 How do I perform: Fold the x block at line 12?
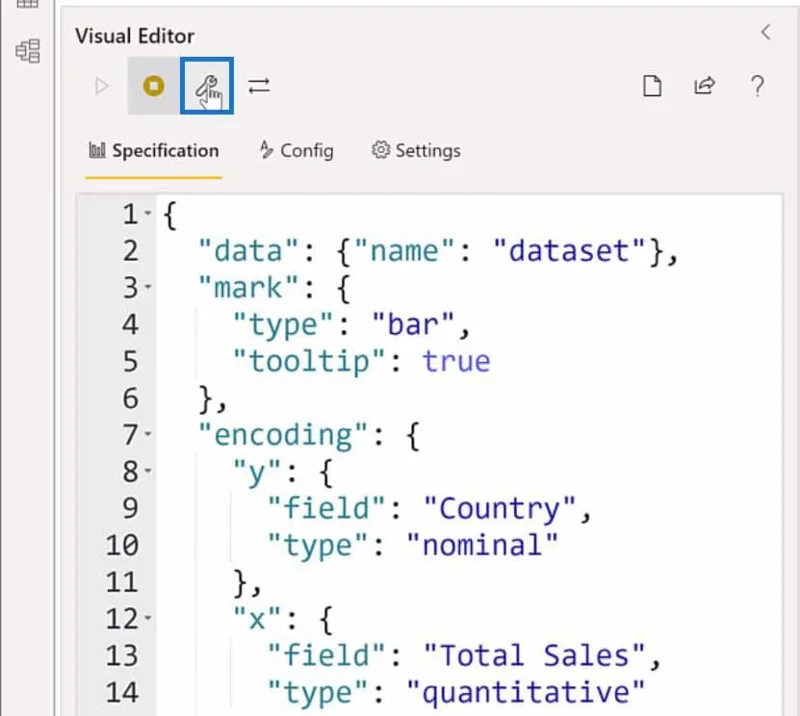tap(148, 618)
